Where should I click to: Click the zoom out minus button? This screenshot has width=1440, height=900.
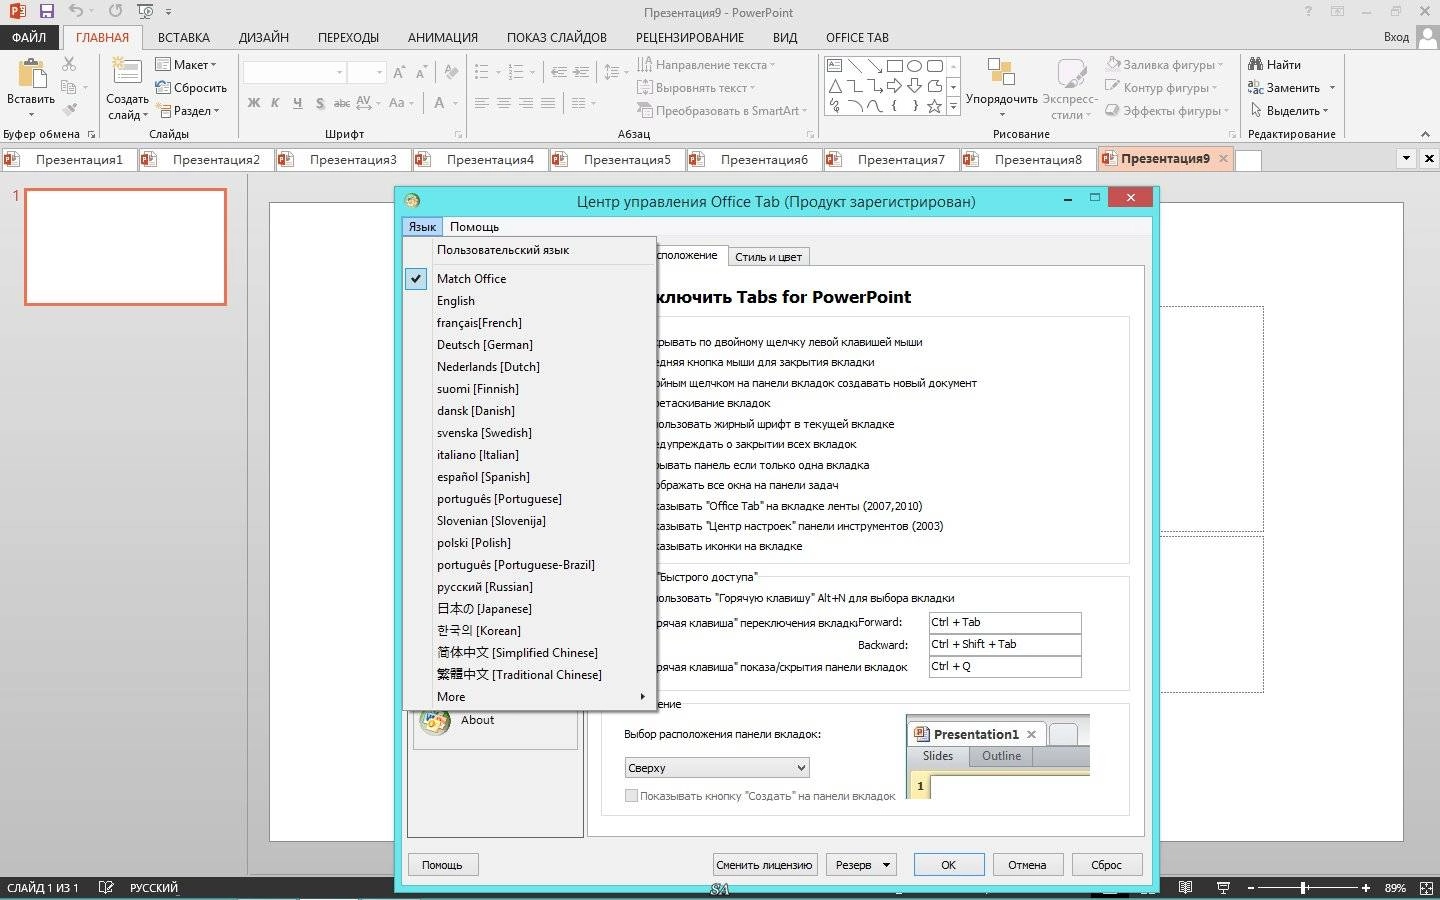pyautogui.click(x=1250, y=888)
